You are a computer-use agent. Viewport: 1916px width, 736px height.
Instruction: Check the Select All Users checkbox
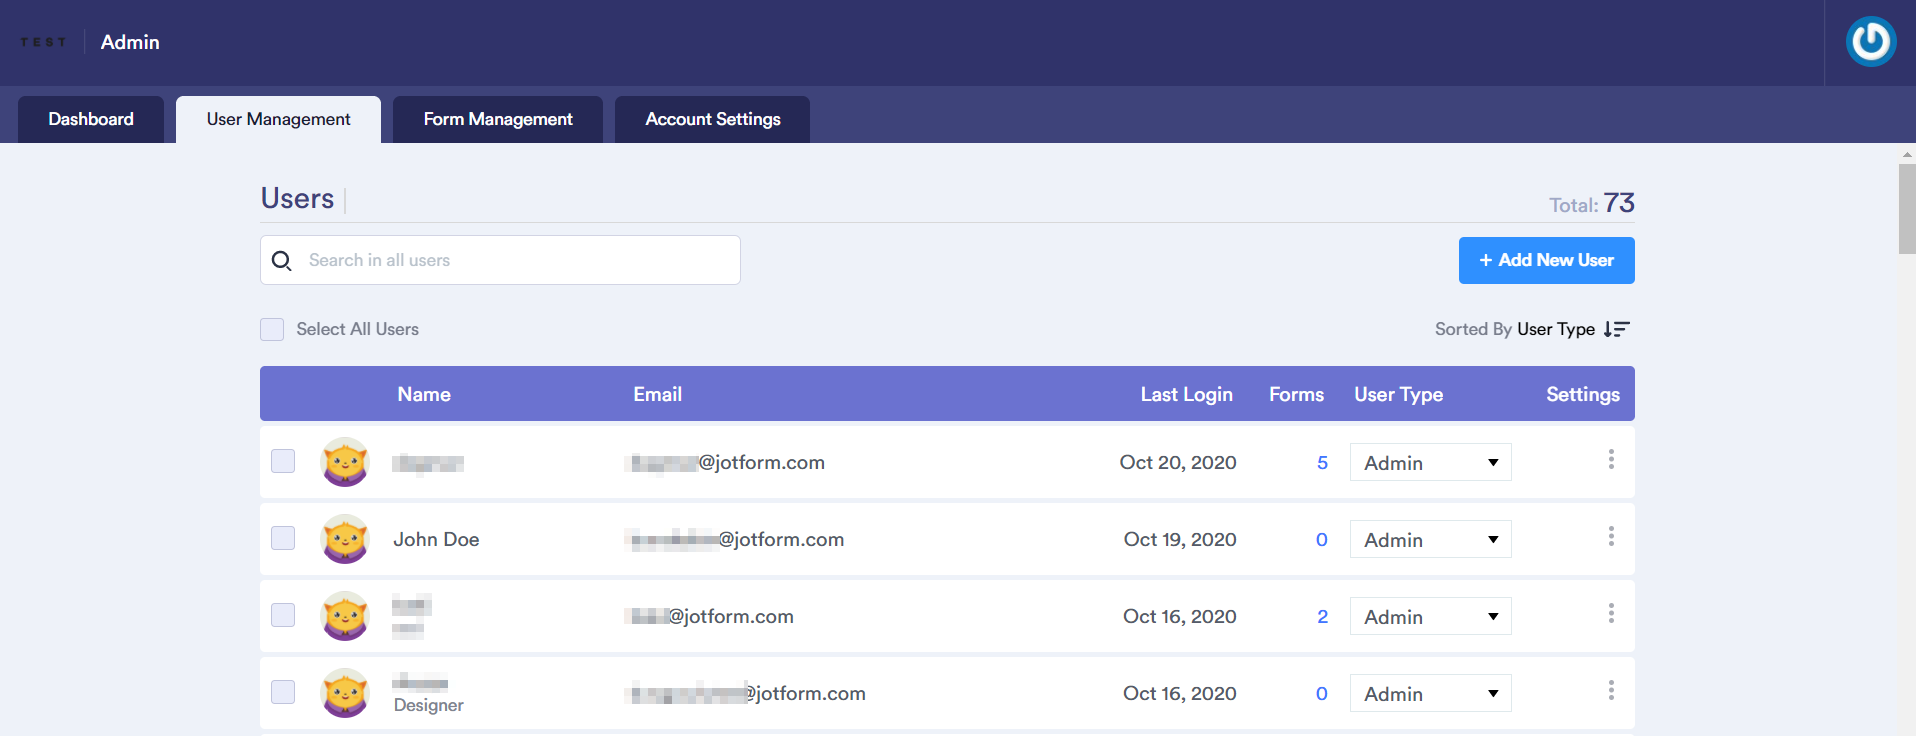(x=272, y=329)
